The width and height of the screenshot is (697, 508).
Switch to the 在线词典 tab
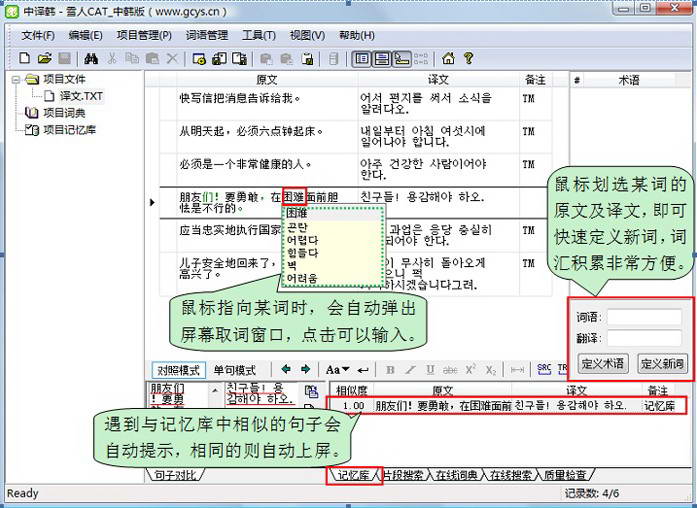pos(455,474)
